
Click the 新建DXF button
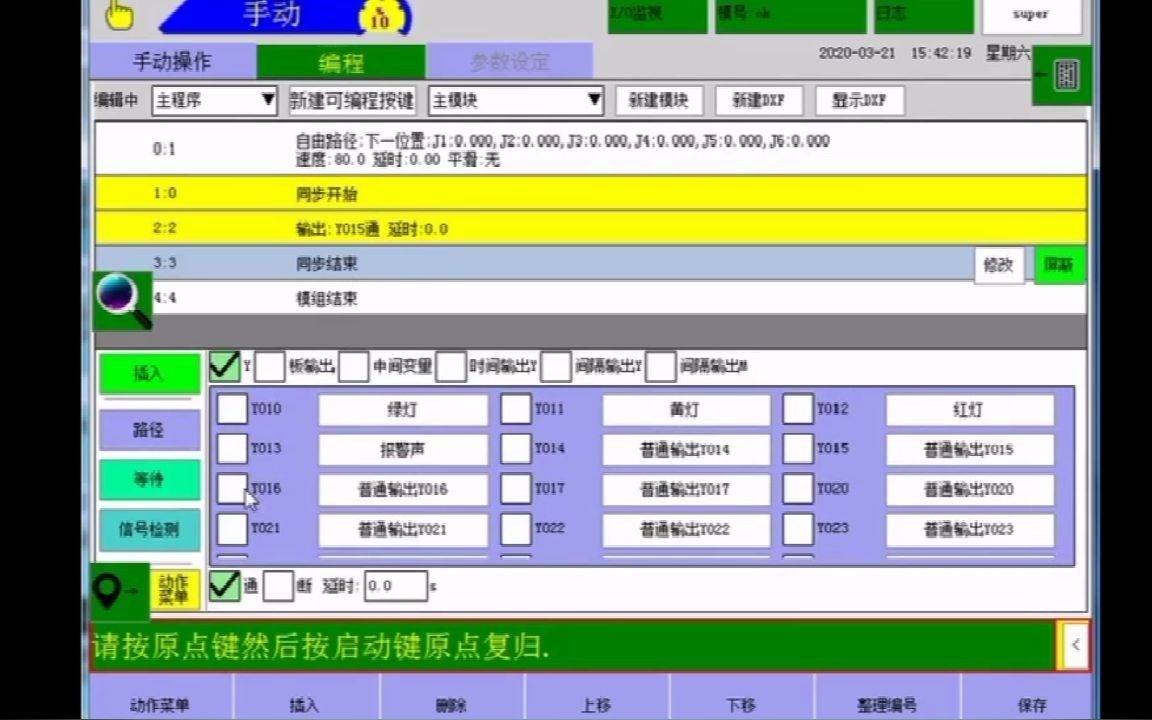(759, 101)
